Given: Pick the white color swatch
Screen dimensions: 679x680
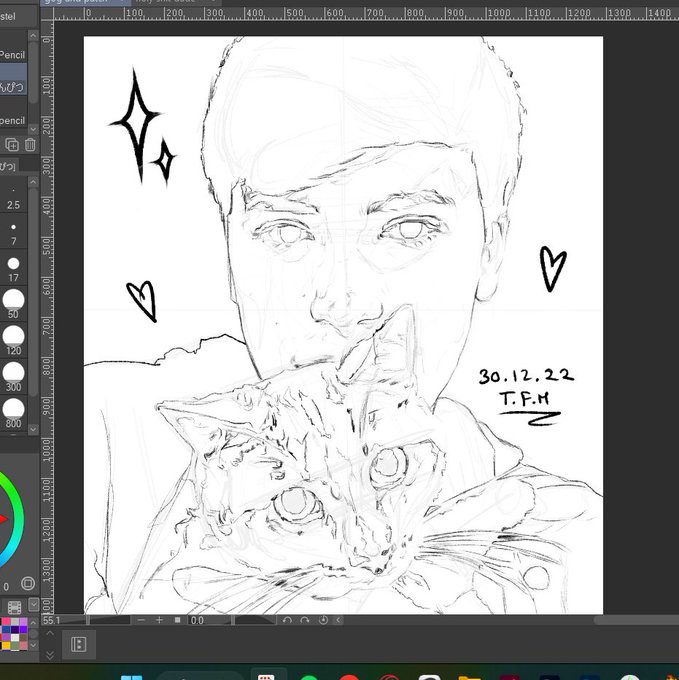Looking at the screenshot, I should (15, 638).
